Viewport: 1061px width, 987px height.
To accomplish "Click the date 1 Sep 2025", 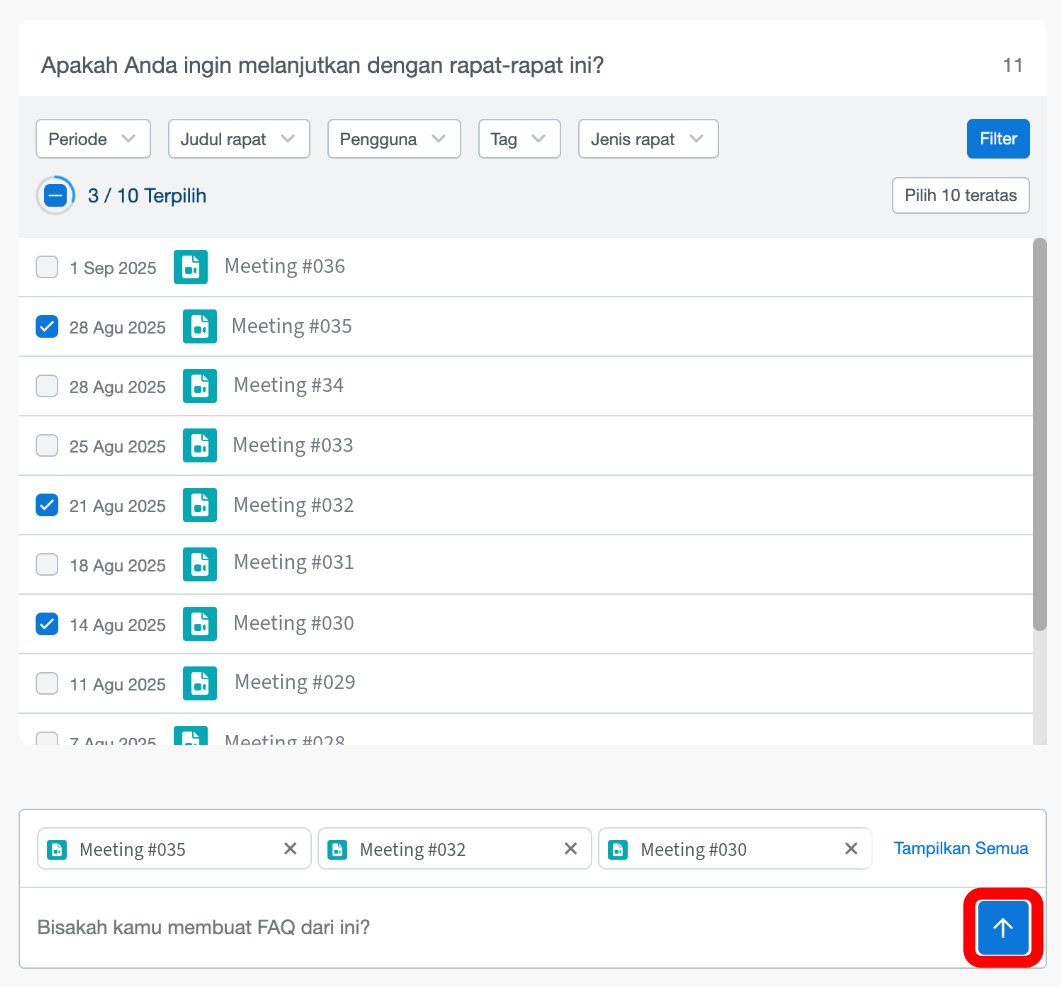I will (x=113, y=268).
